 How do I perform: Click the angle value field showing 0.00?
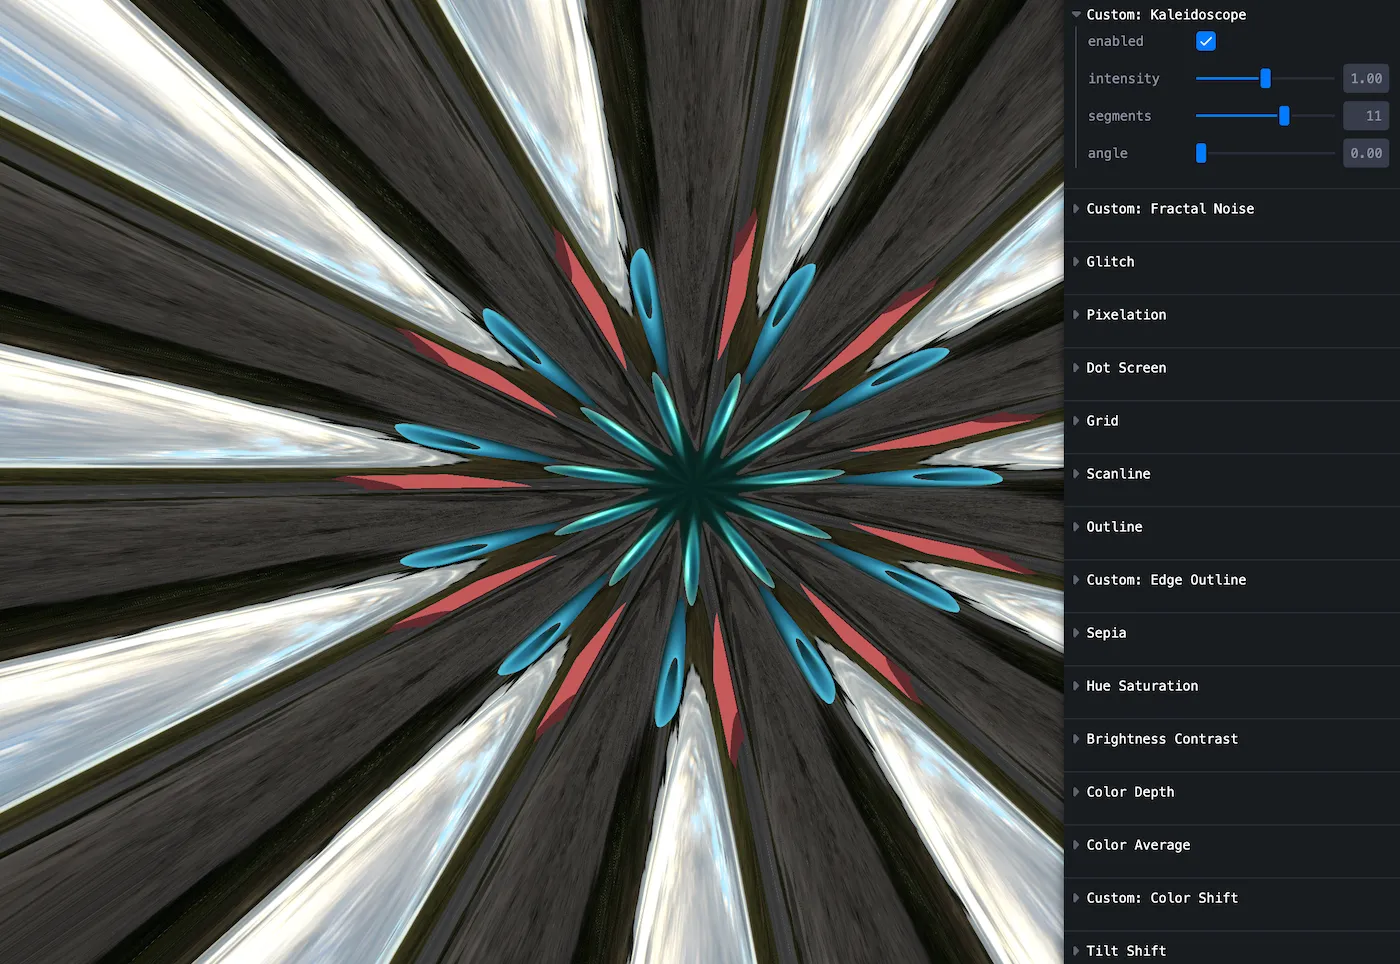click(1366, 152)
